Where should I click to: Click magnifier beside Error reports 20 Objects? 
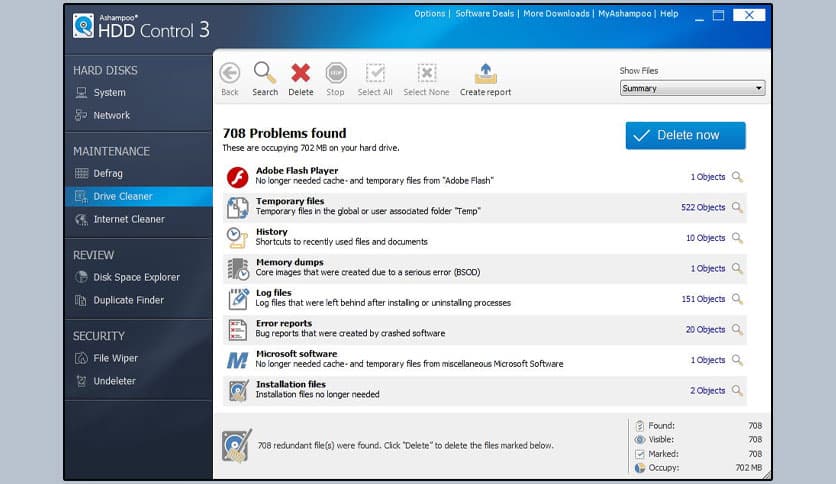tap(737, 329)
